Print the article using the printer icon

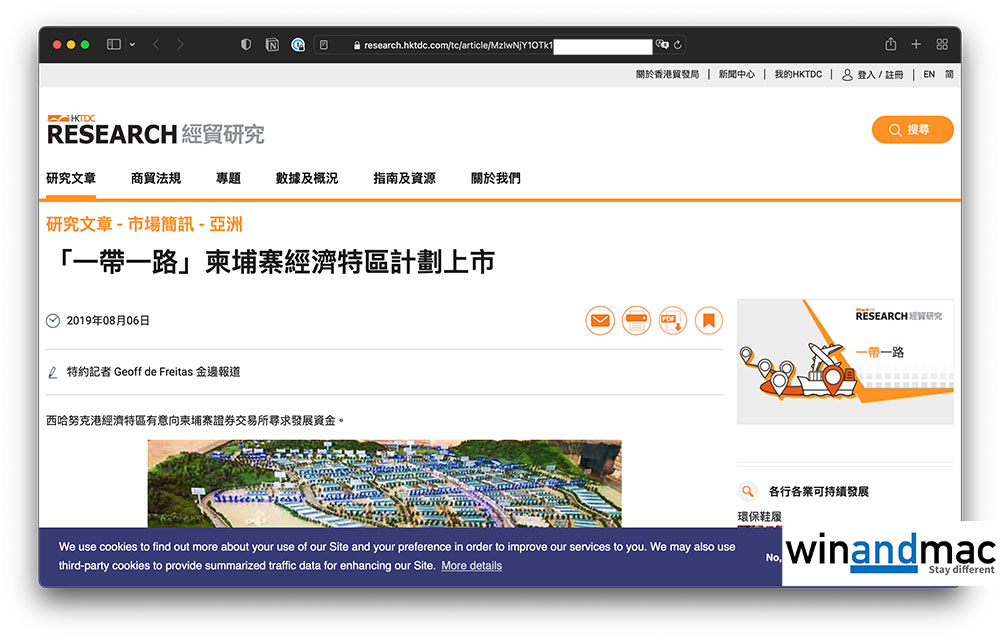pos(636,321)
